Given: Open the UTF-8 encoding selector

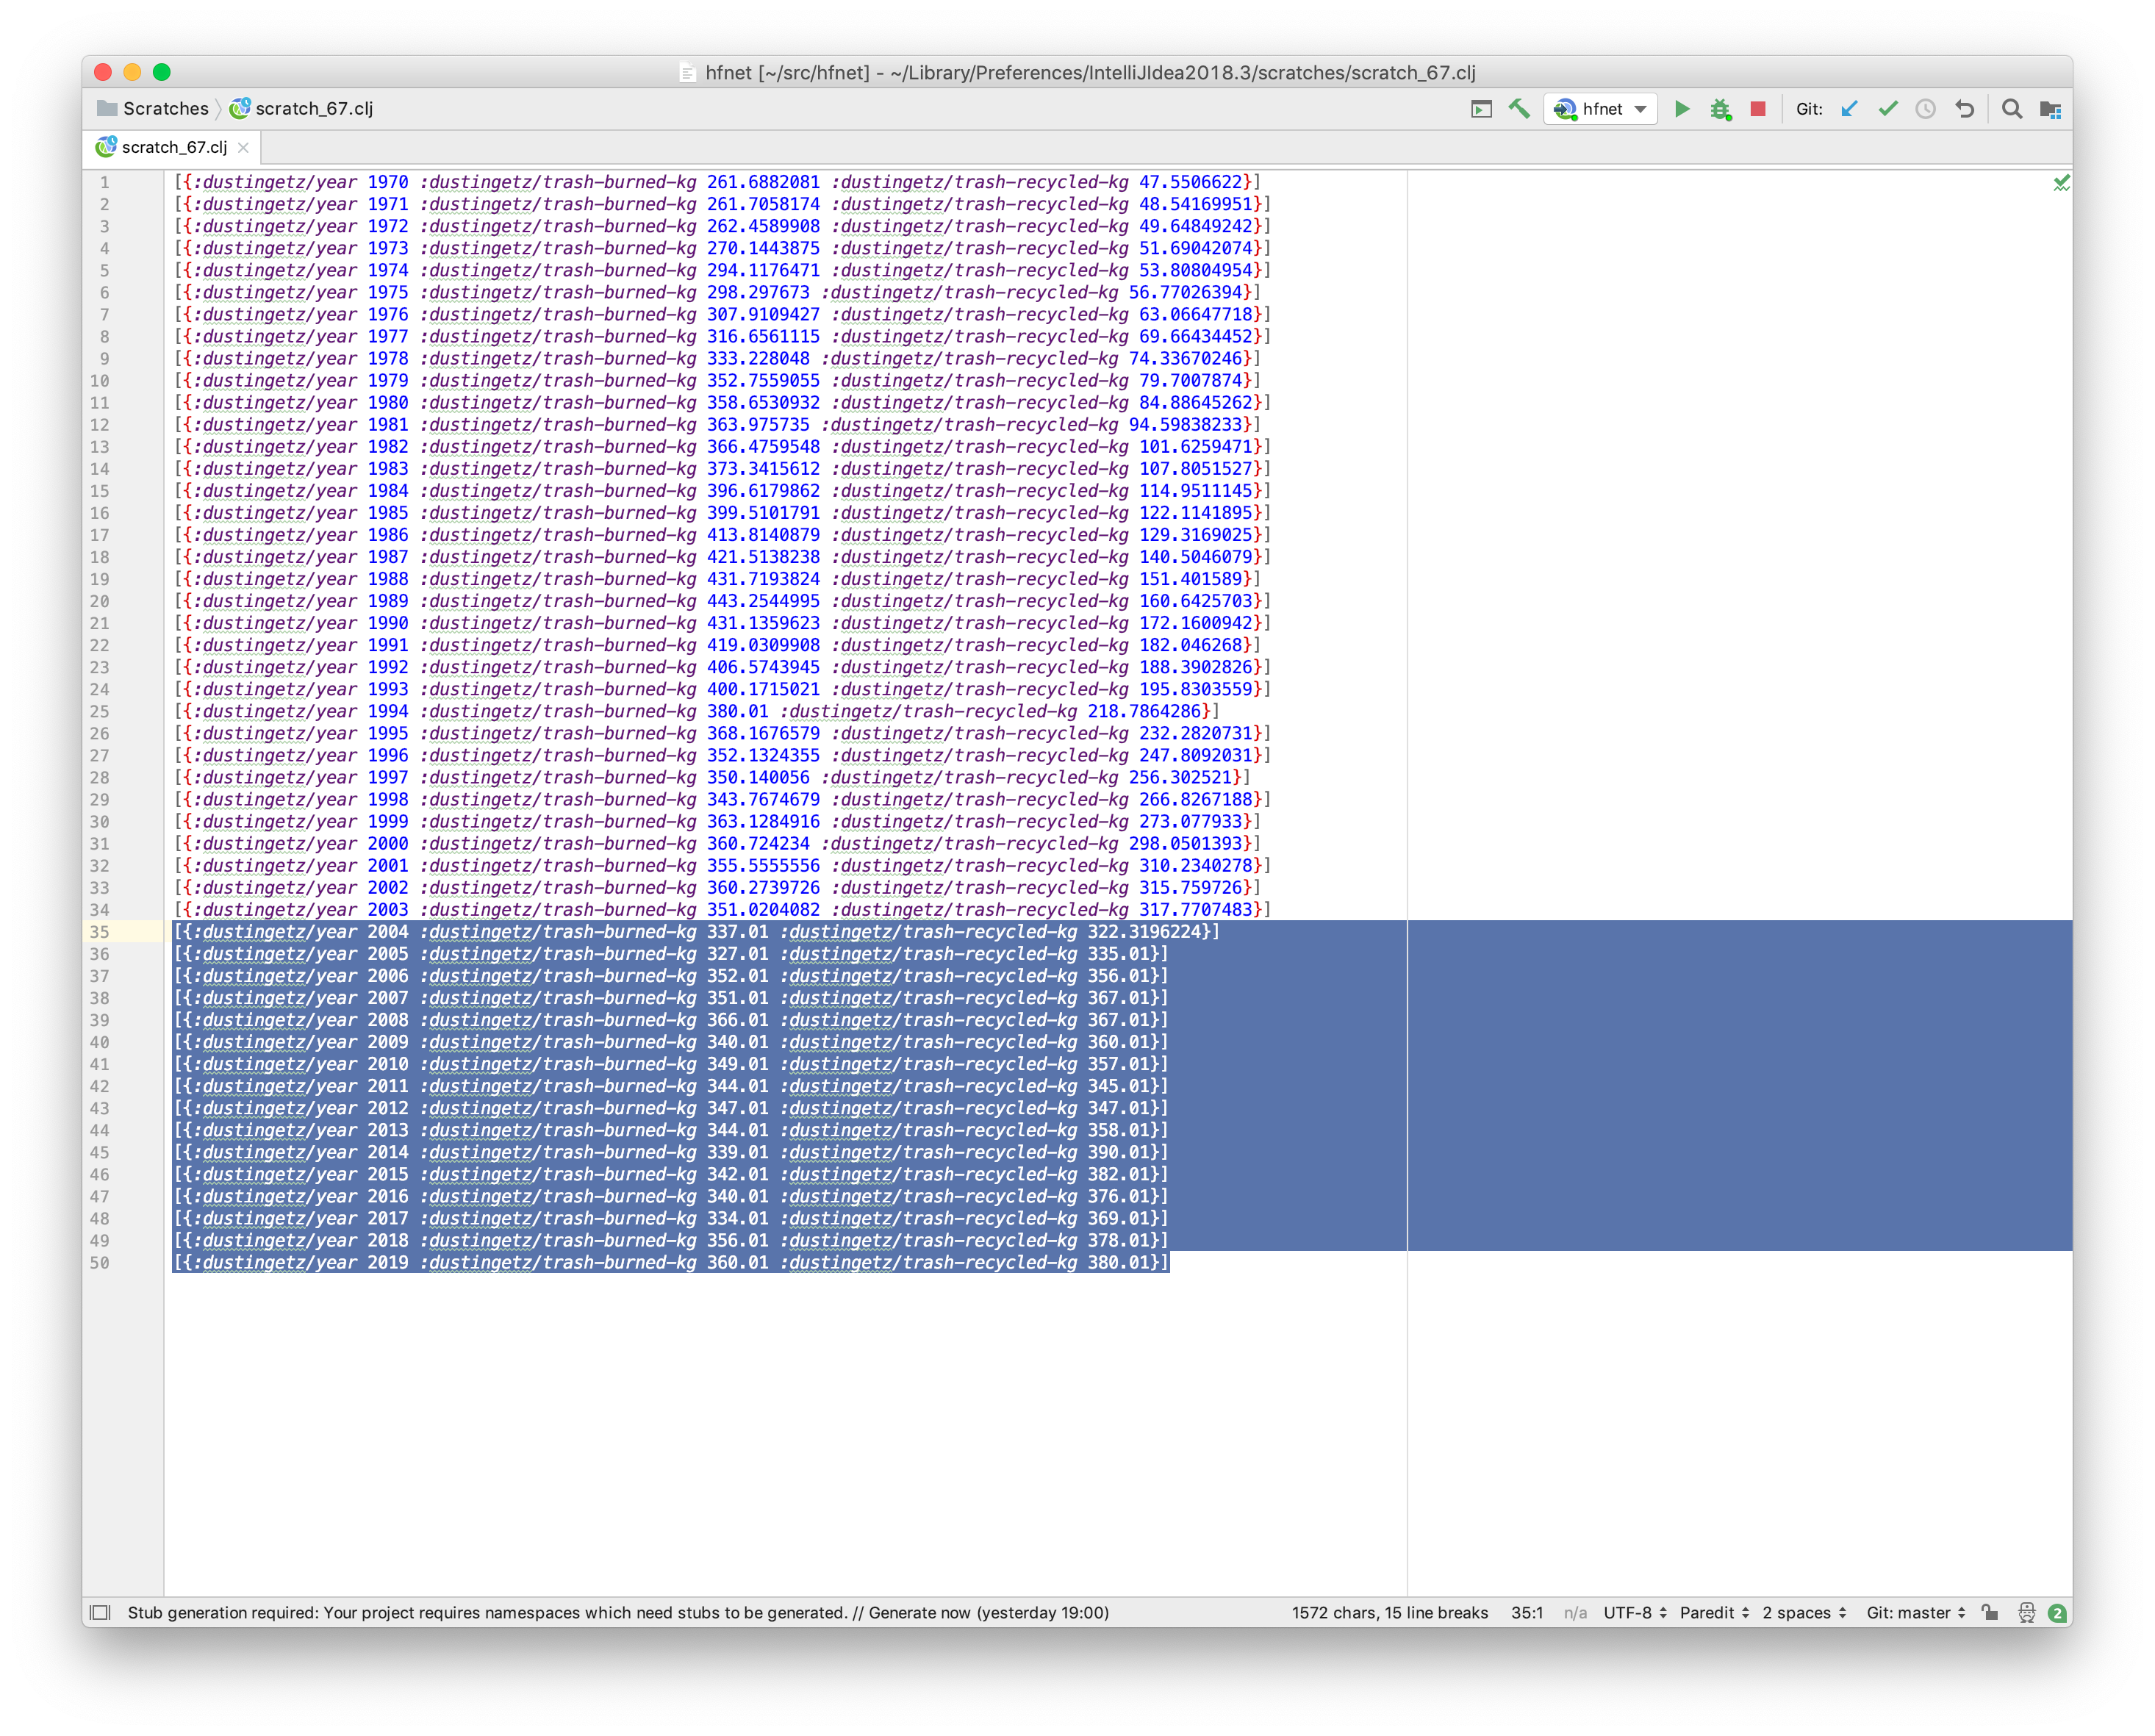Looking at the screenshot, I should tap(1634, 1612).
